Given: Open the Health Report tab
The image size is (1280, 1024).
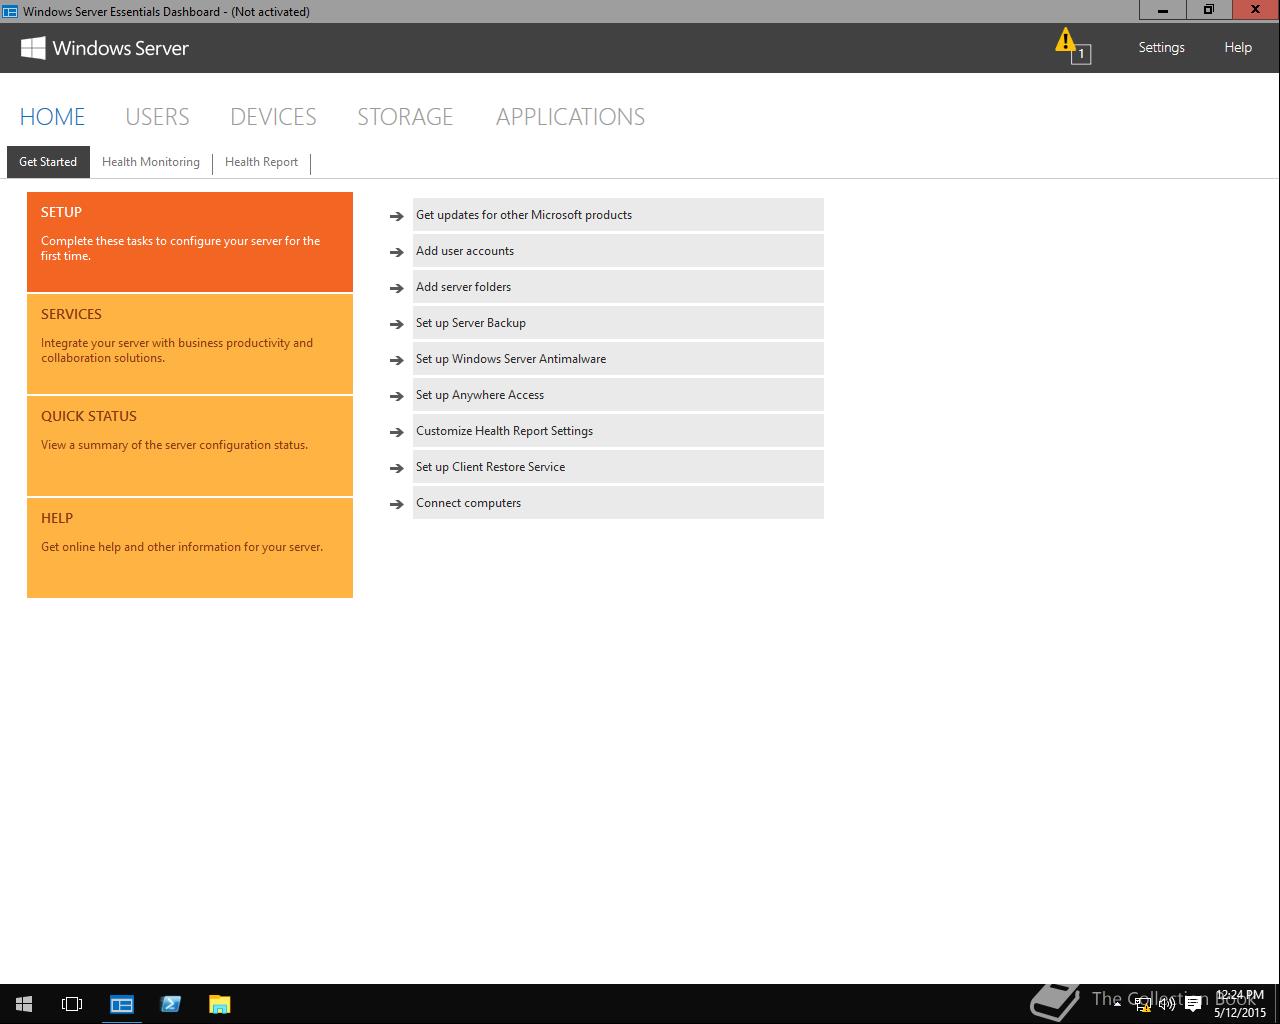Looking at the screenshot, I should pos(261,162).
